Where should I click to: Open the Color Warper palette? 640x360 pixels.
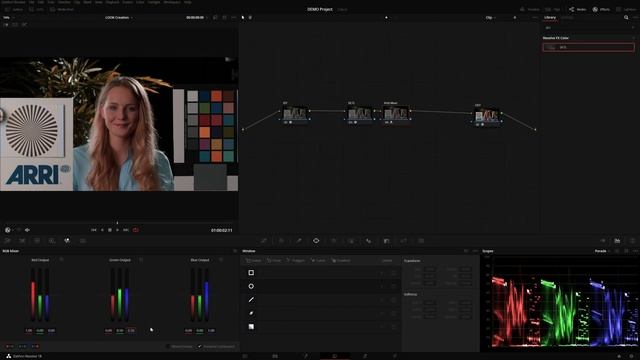pos(281,241)
